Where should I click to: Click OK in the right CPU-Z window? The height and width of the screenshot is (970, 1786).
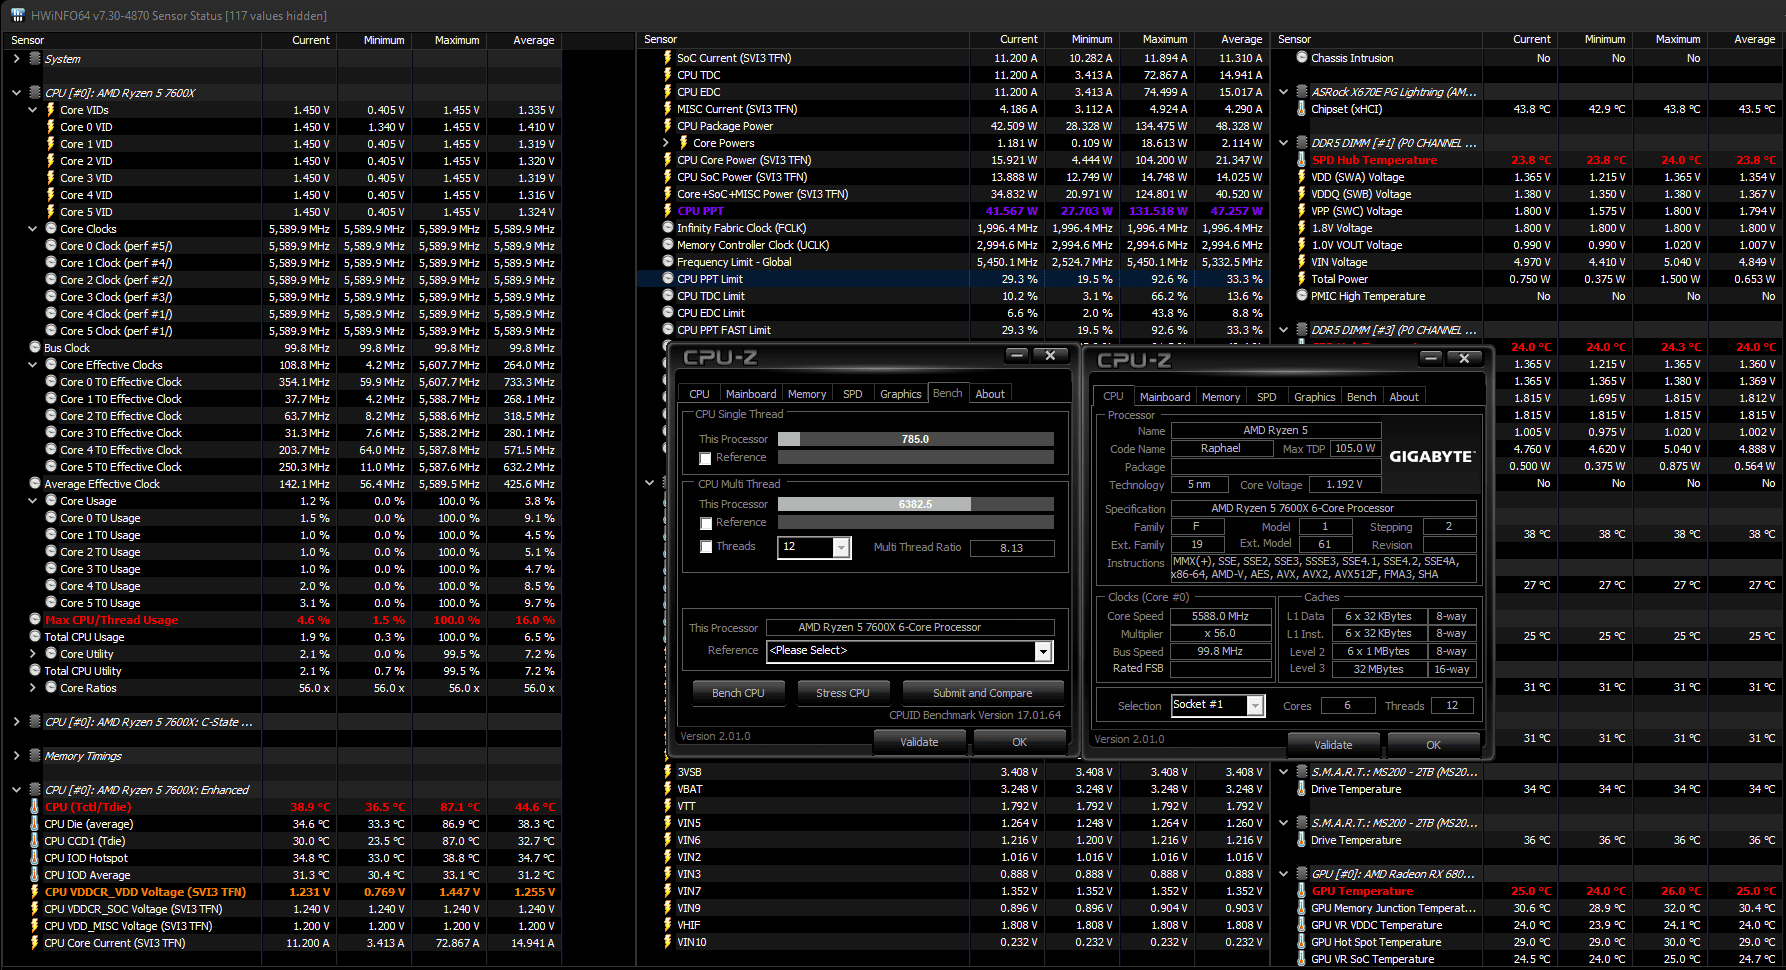[x=1433, y=745]
